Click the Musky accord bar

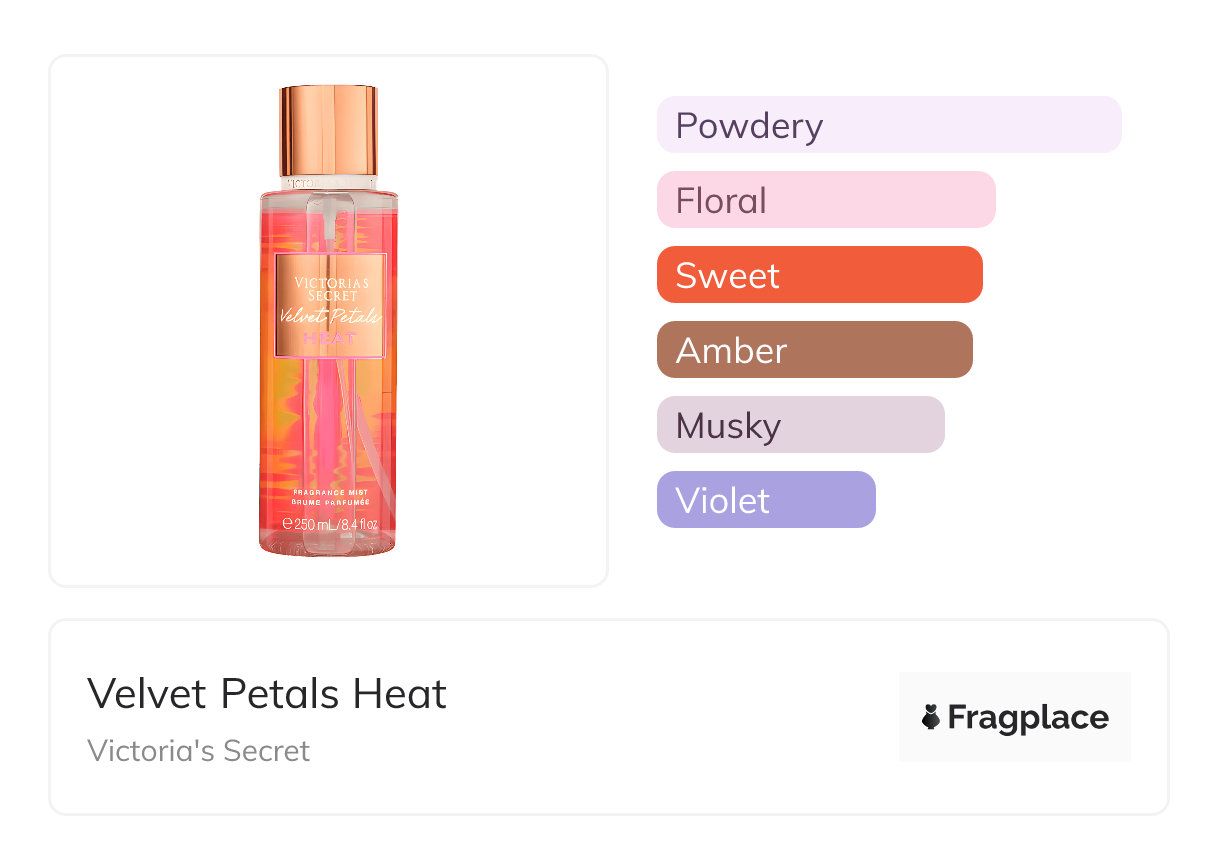[800, 425]
